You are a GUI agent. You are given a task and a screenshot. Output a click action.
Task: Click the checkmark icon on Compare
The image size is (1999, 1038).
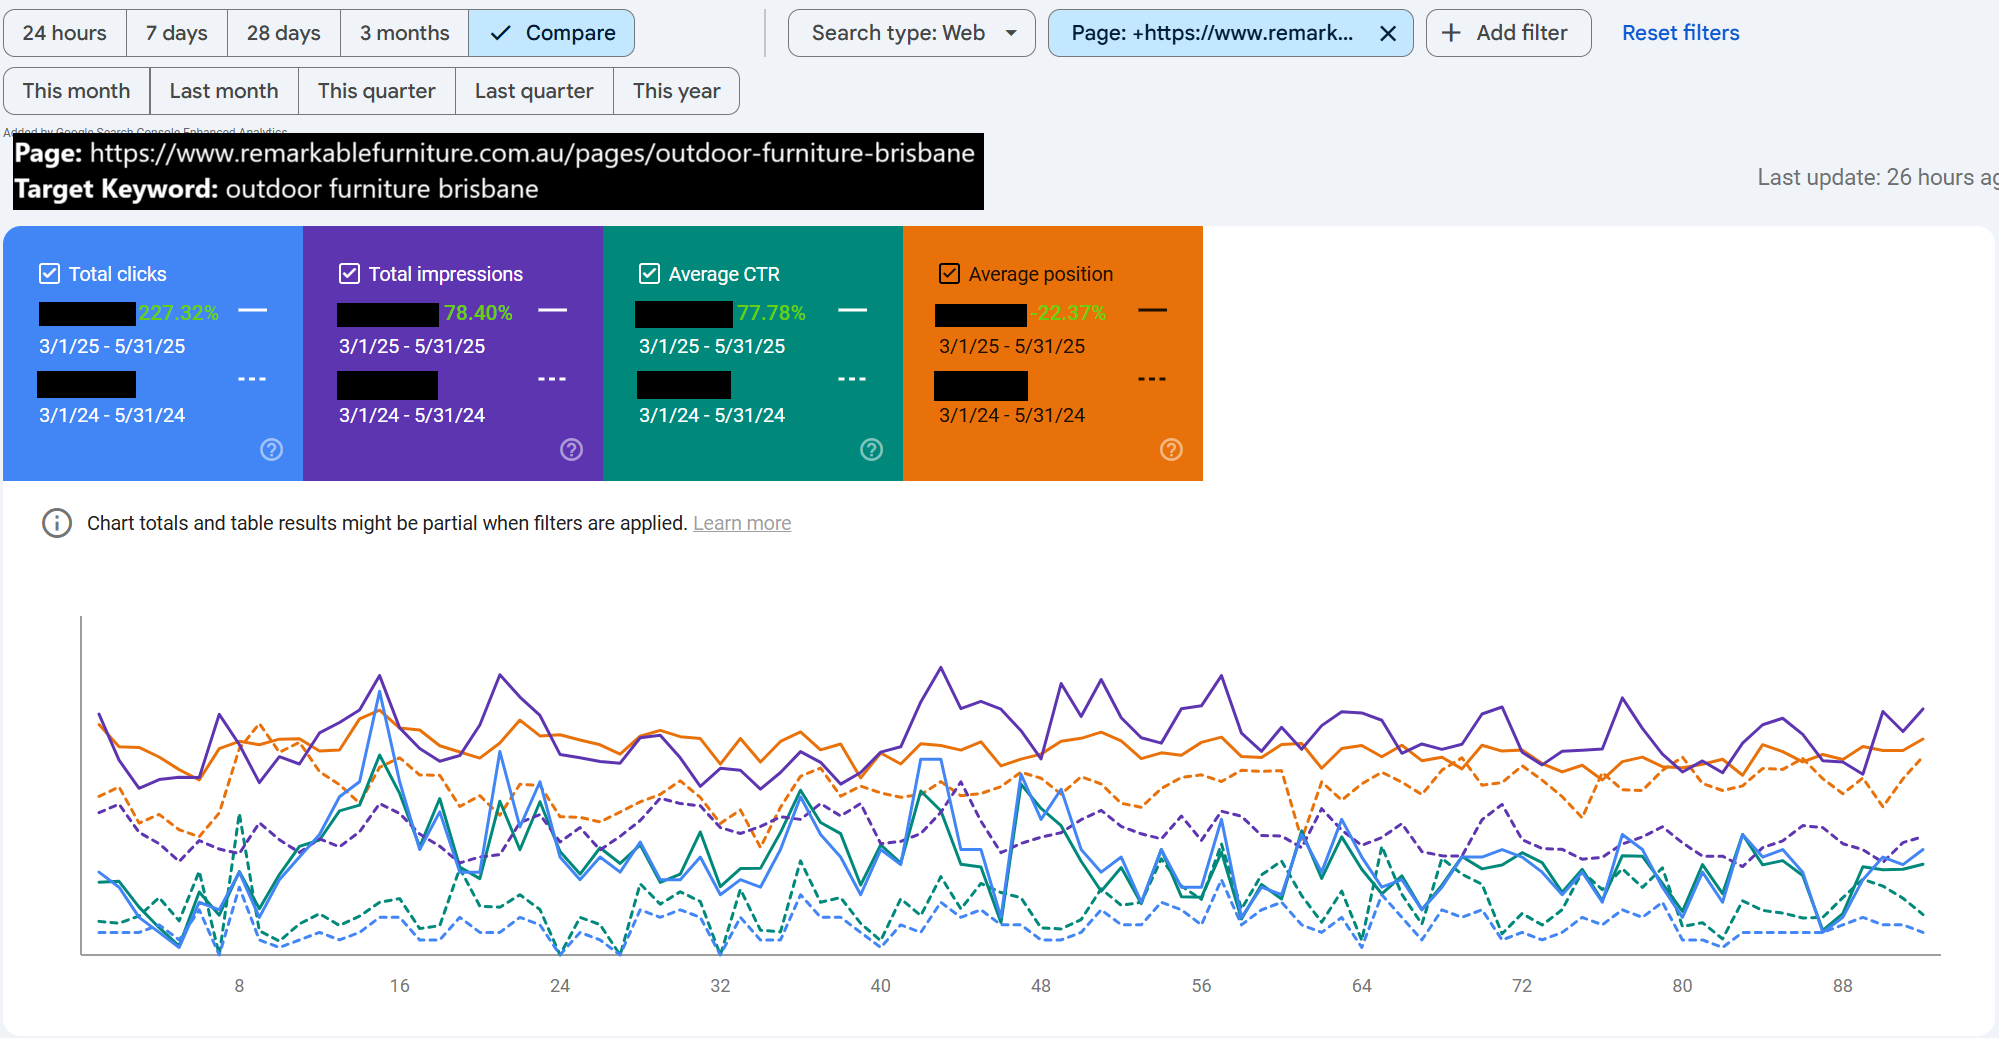(501, 33)
